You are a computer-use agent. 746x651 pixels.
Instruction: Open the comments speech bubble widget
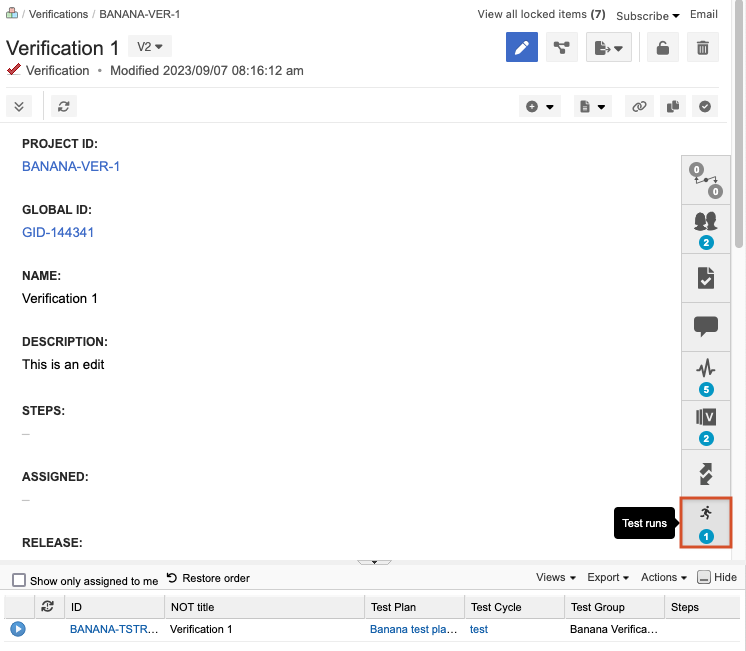coord(706,326)
